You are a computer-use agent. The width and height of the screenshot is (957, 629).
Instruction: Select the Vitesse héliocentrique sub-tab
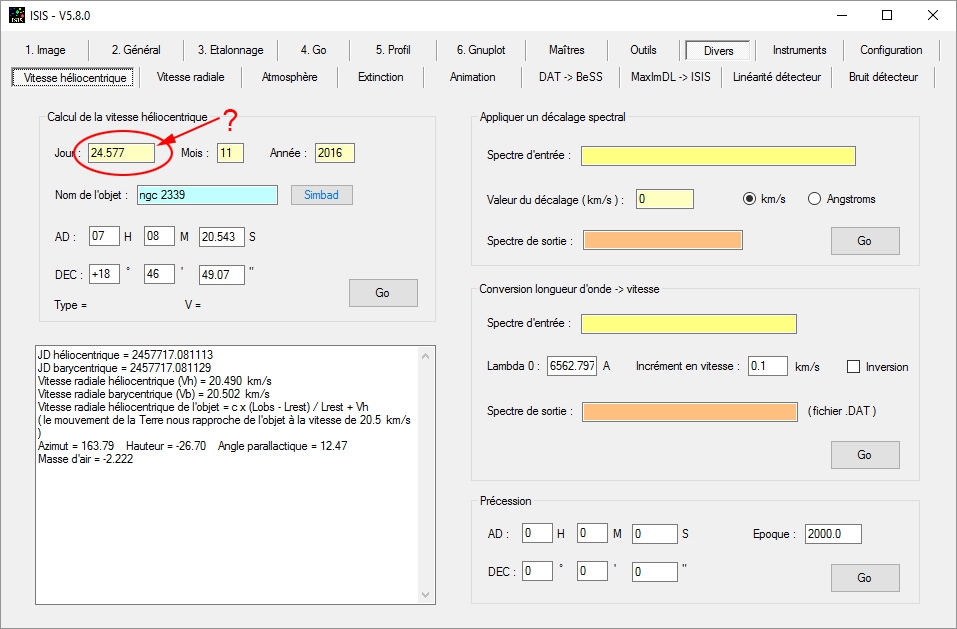[74, 77]
